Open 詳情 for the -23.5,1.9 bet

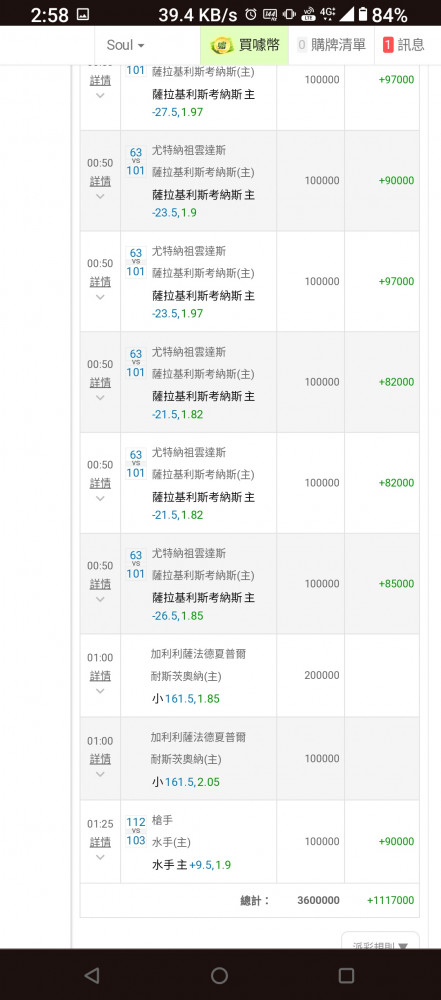[100, 181]
